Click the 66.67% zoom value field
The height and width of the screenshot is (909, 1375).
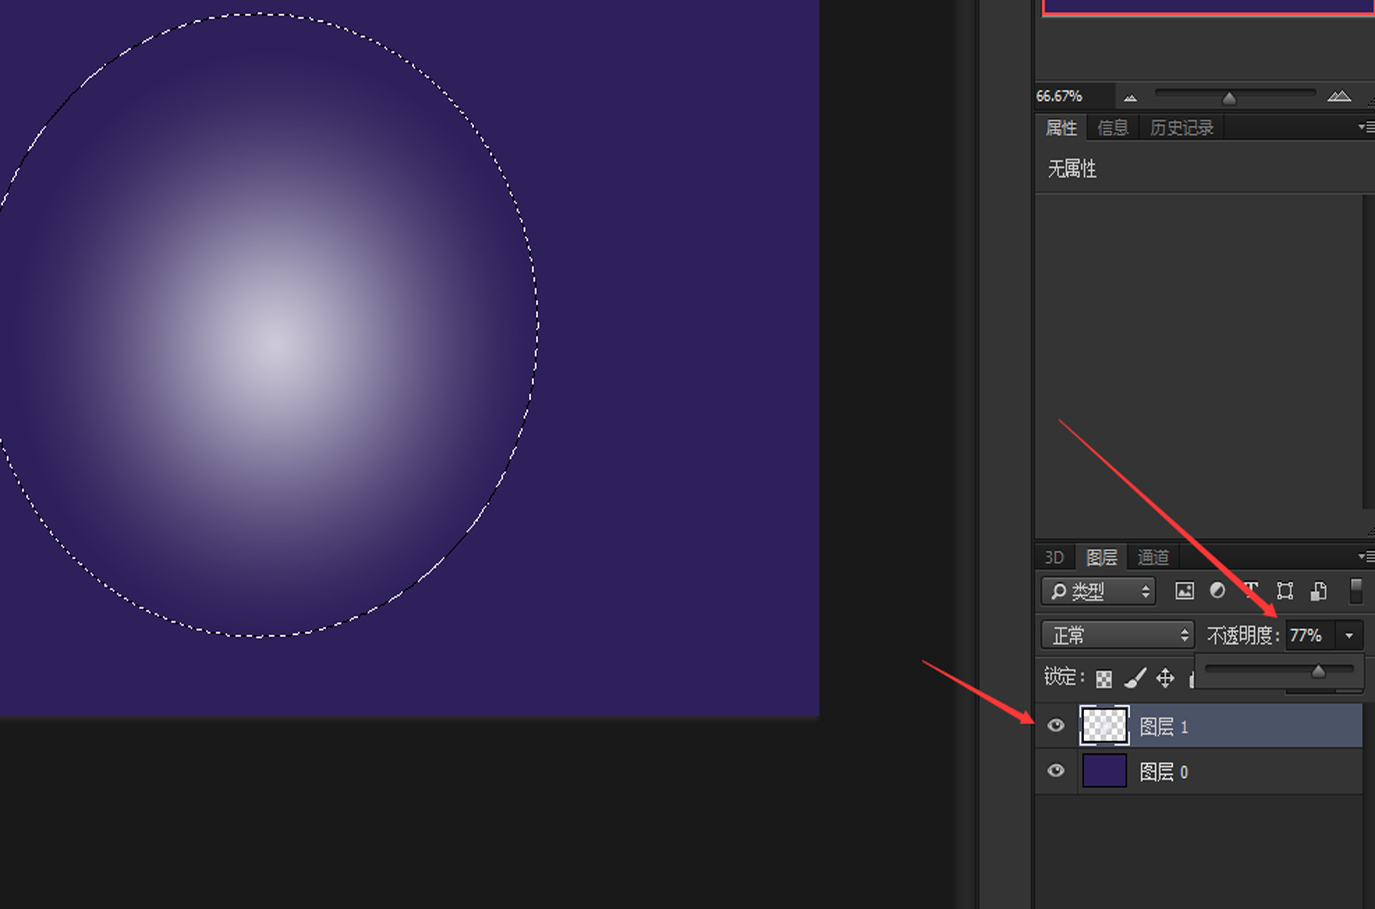coord(1072,96)
